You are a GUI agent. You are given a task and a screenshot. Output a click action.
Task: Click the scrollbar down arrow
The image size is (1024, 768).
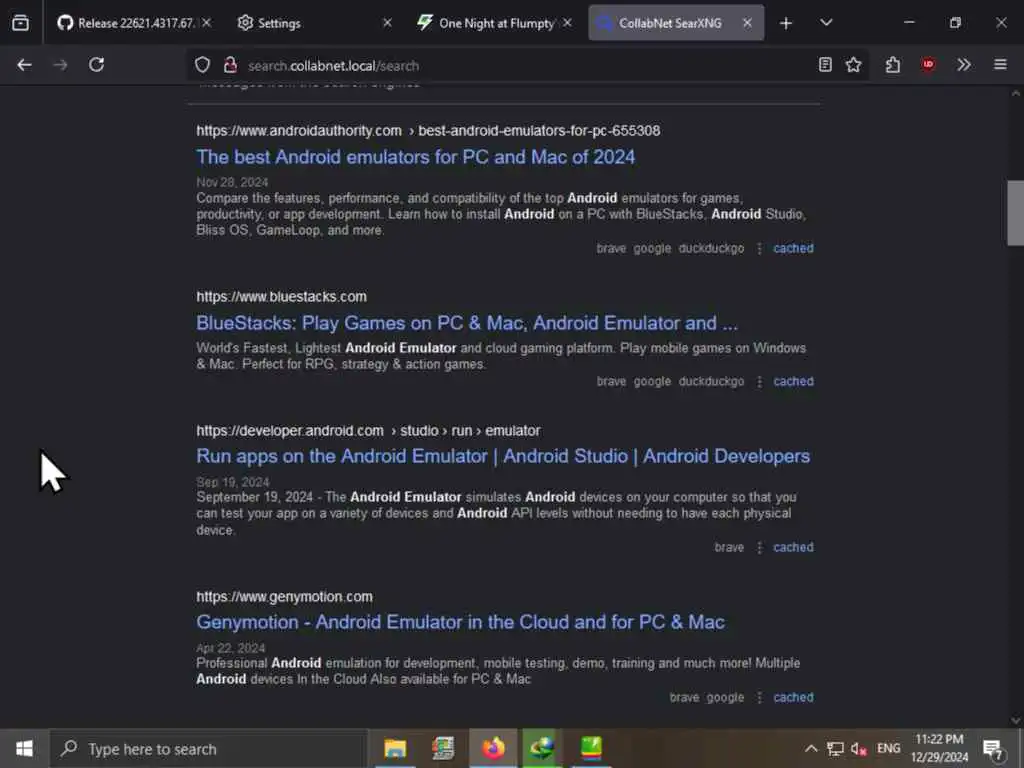click(x=1015, y=720)
